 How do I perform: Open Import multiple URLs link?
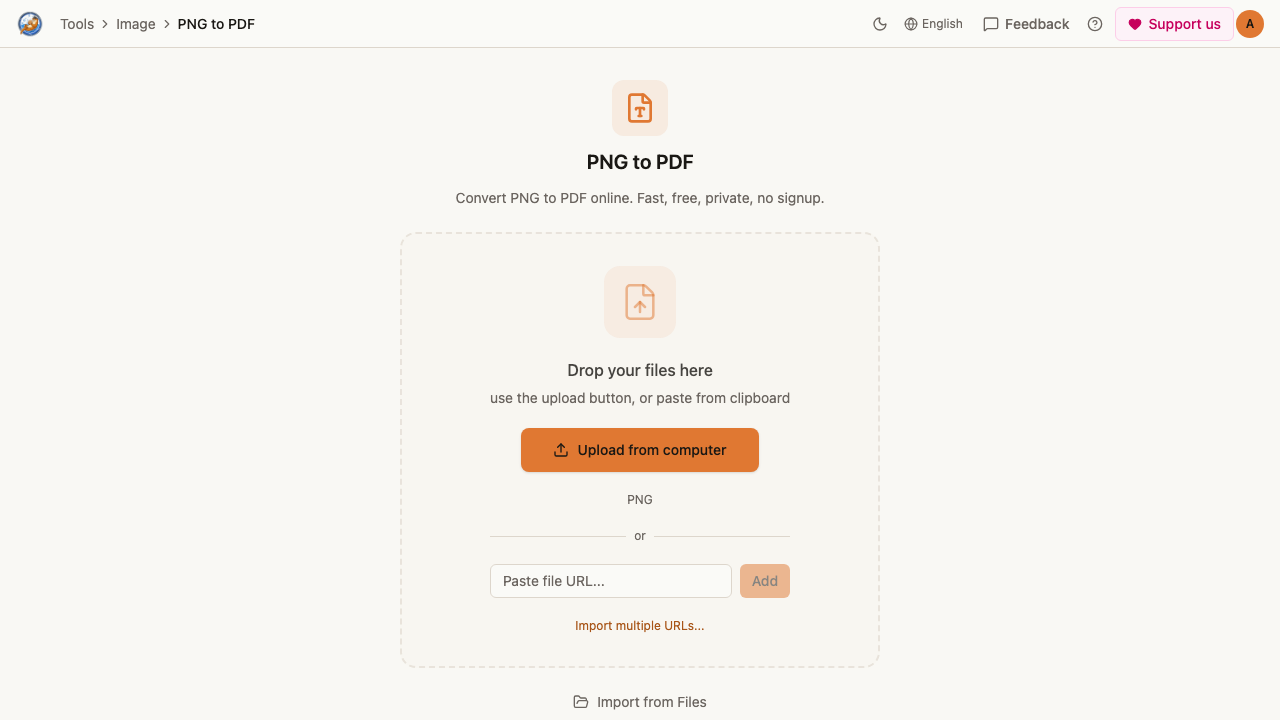640,626
